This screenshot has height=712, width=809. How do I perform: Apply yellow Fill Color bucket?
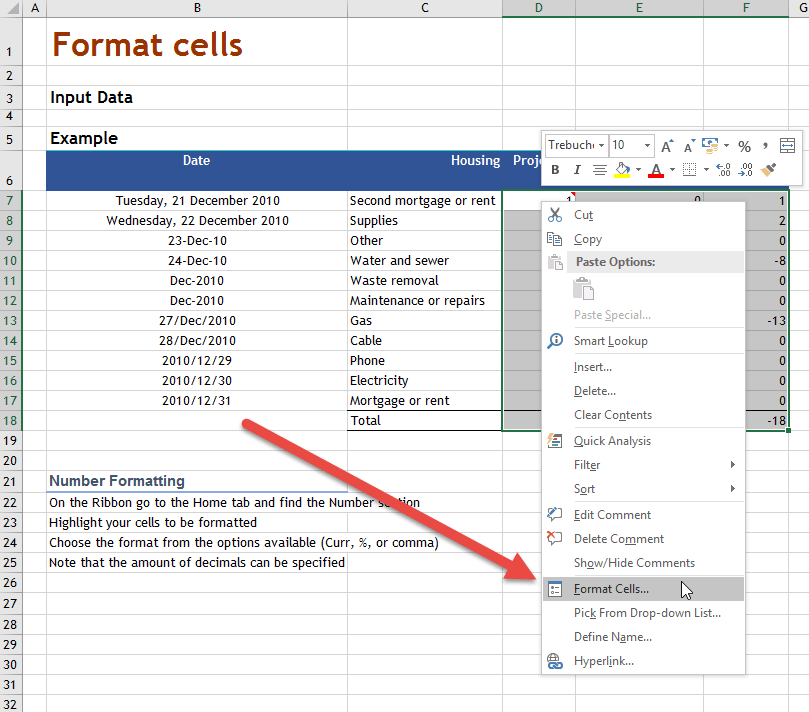click(622, 170)
